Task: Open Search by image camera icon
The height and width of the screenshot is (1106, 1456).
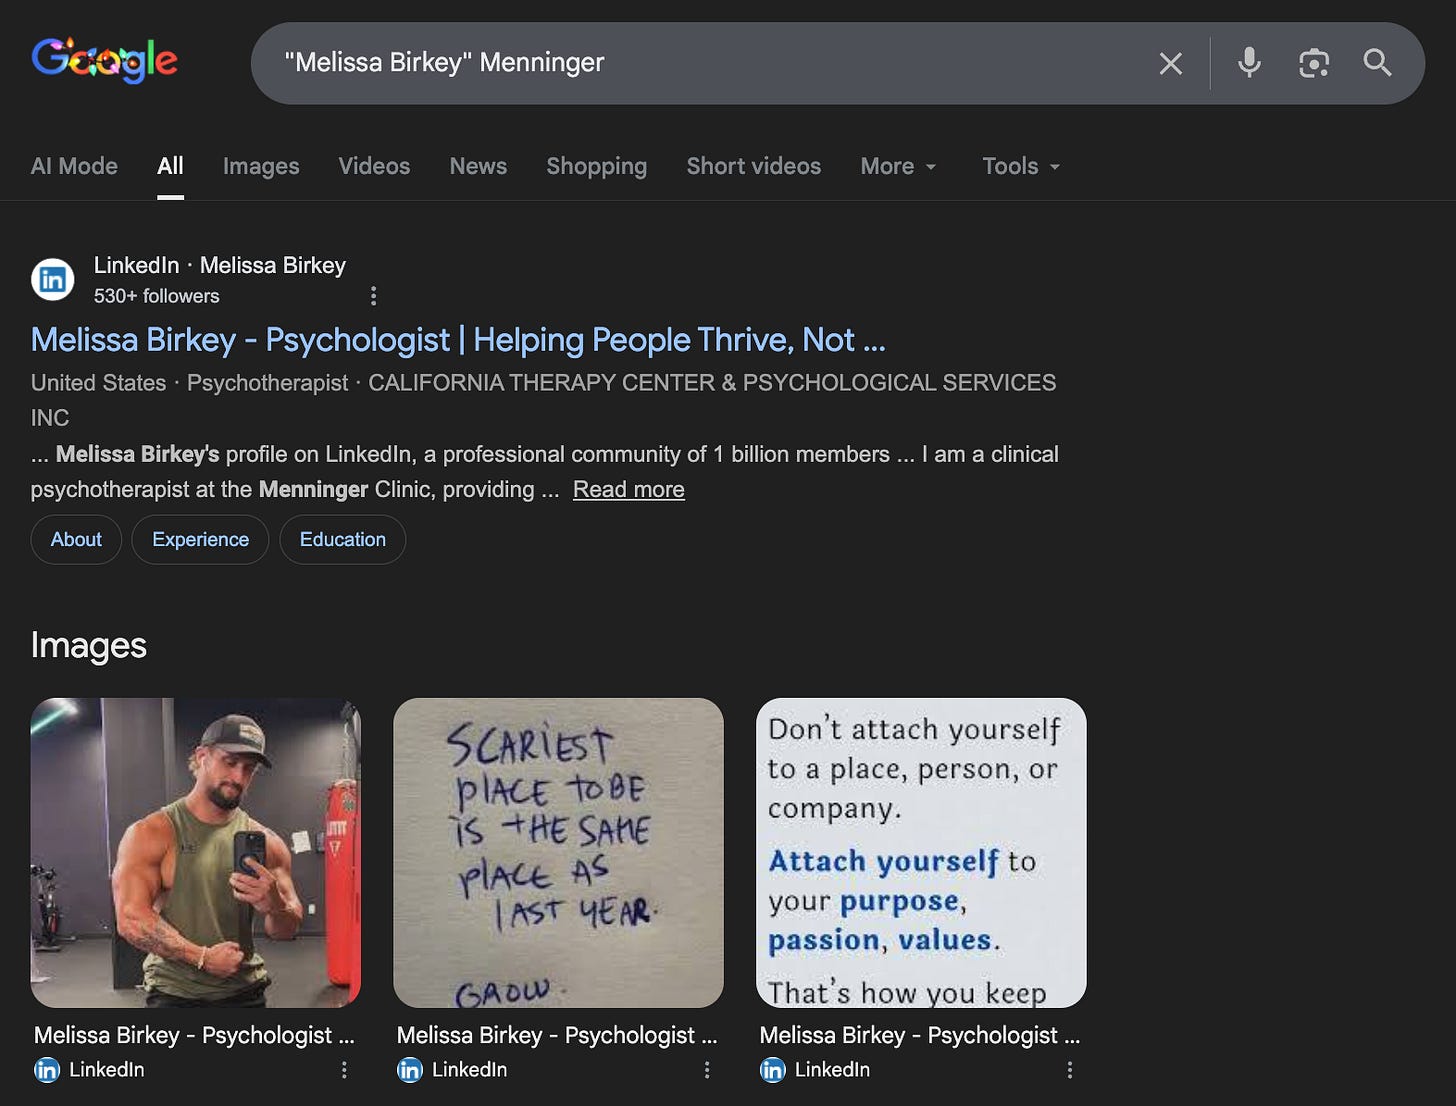Action: pyautogui.click(x=1314, y=63)
